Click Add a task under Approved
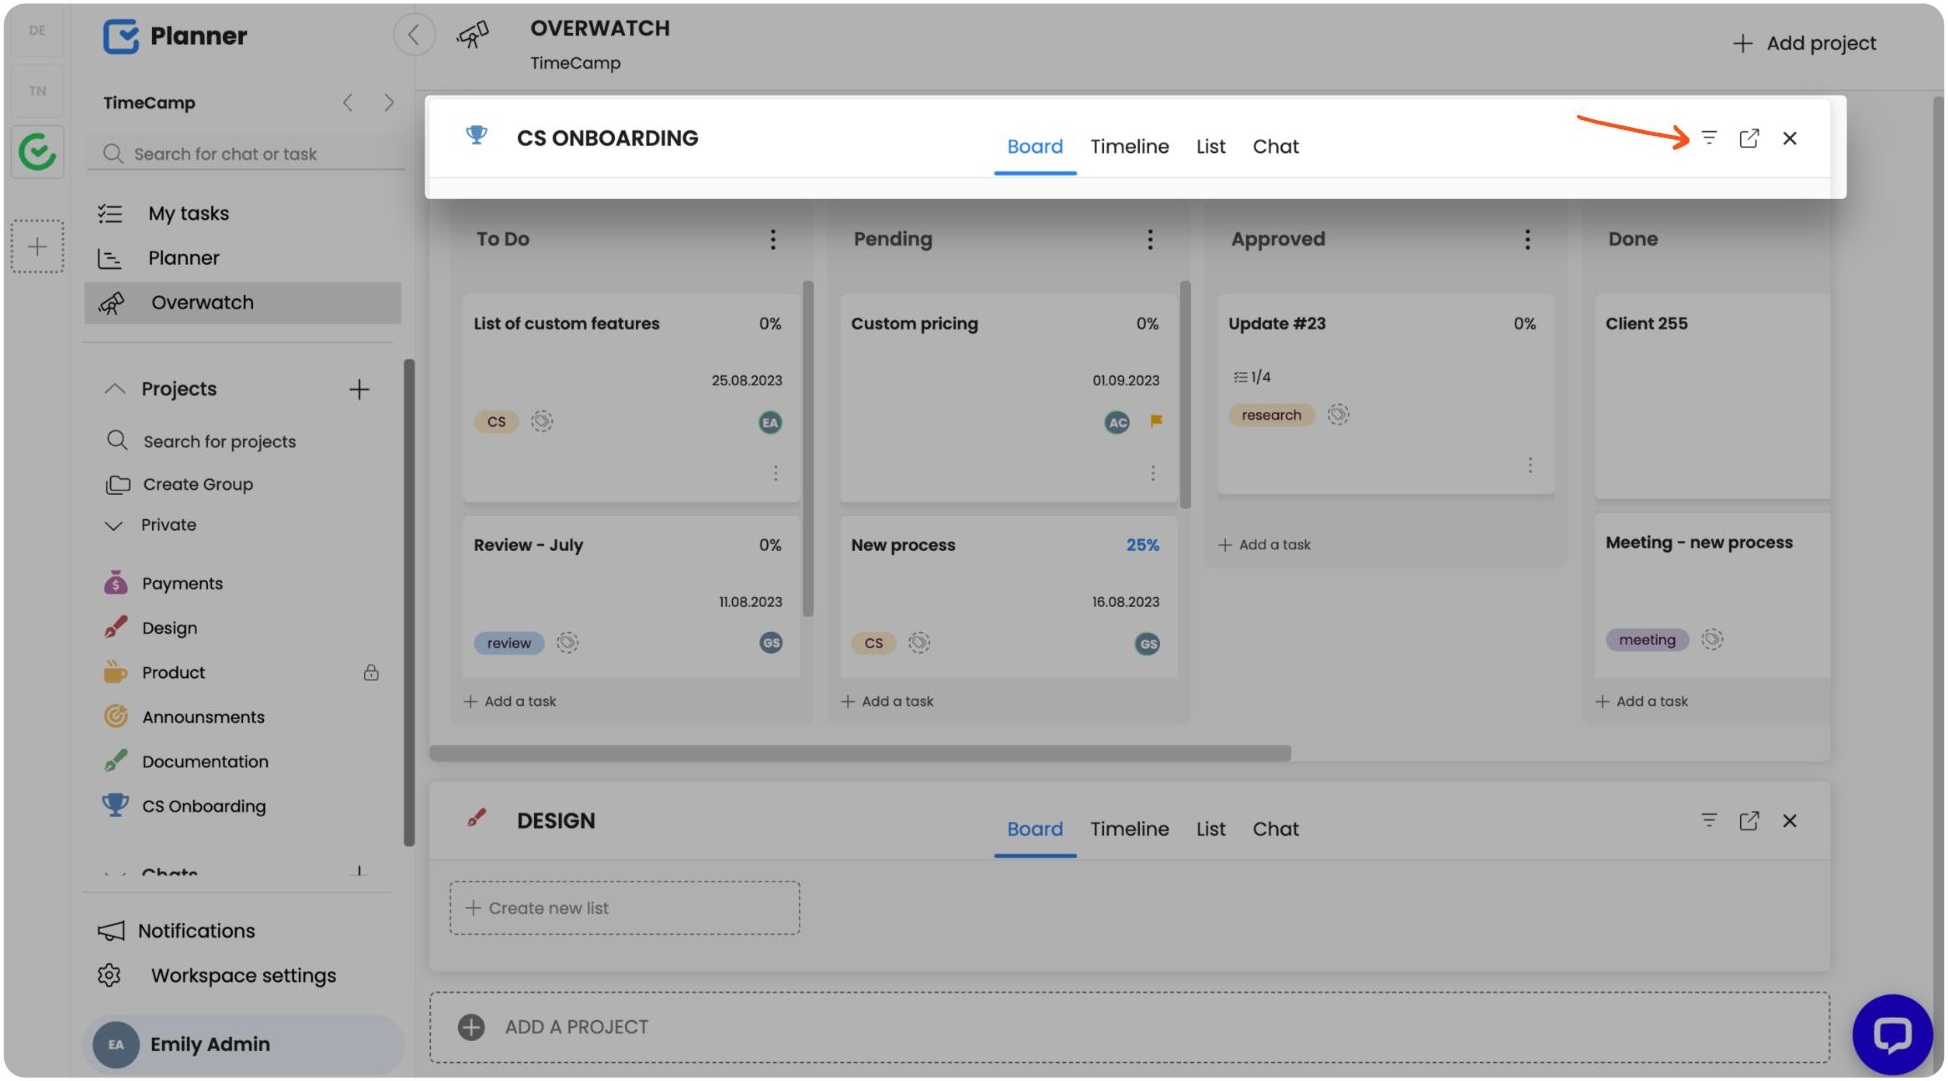This screenshot has width=1948, height=1081. click(1265, 544)
